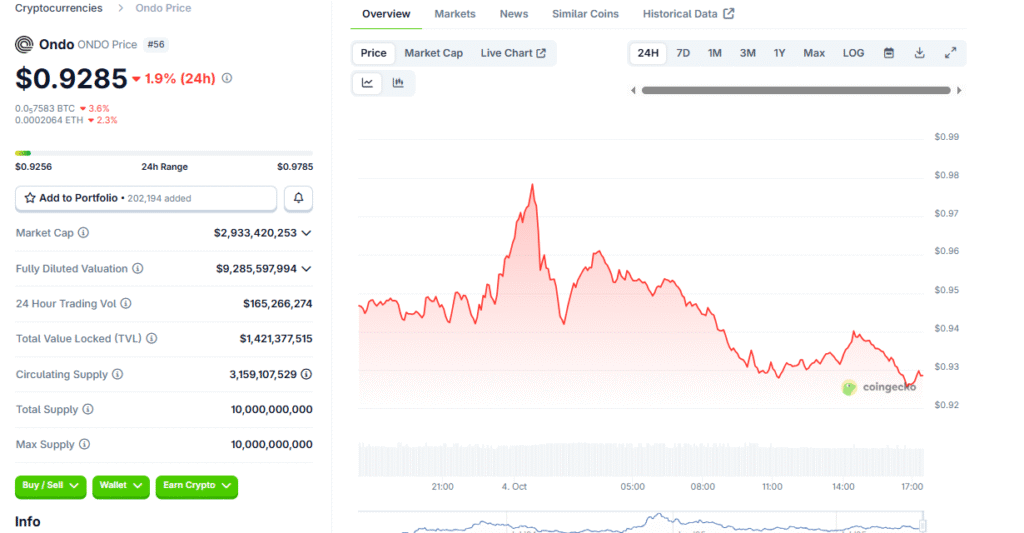Download the chart data

tap(919, 53)
